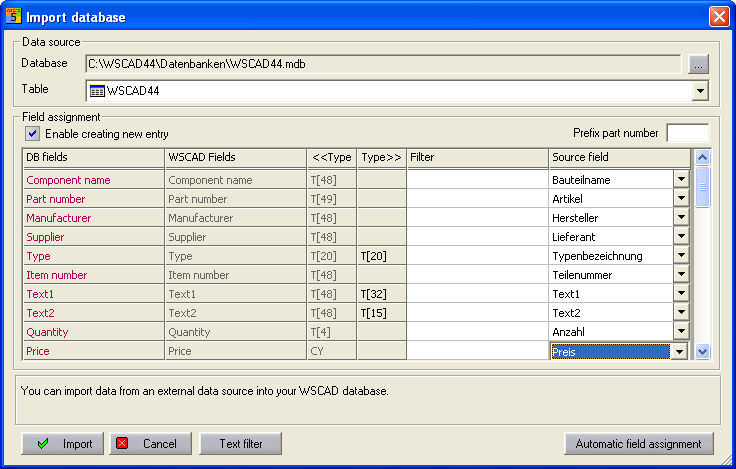Click the T[20] Type>> cell
Image resolution: width=736 pixels, height=469 pixels.
(x=382, y=256)
